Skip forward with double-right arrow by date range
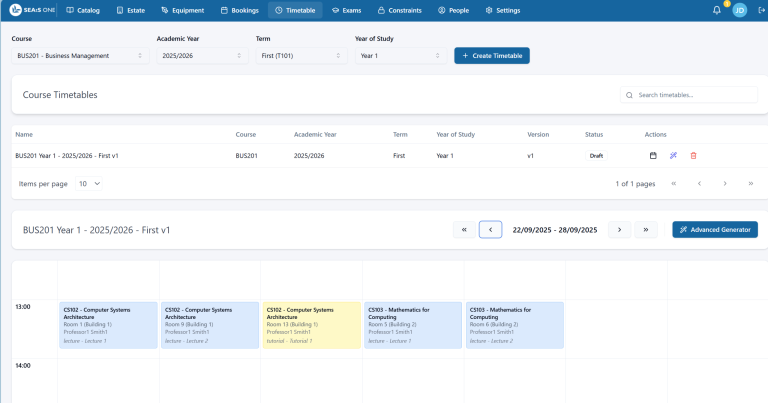 pos(646,230)
